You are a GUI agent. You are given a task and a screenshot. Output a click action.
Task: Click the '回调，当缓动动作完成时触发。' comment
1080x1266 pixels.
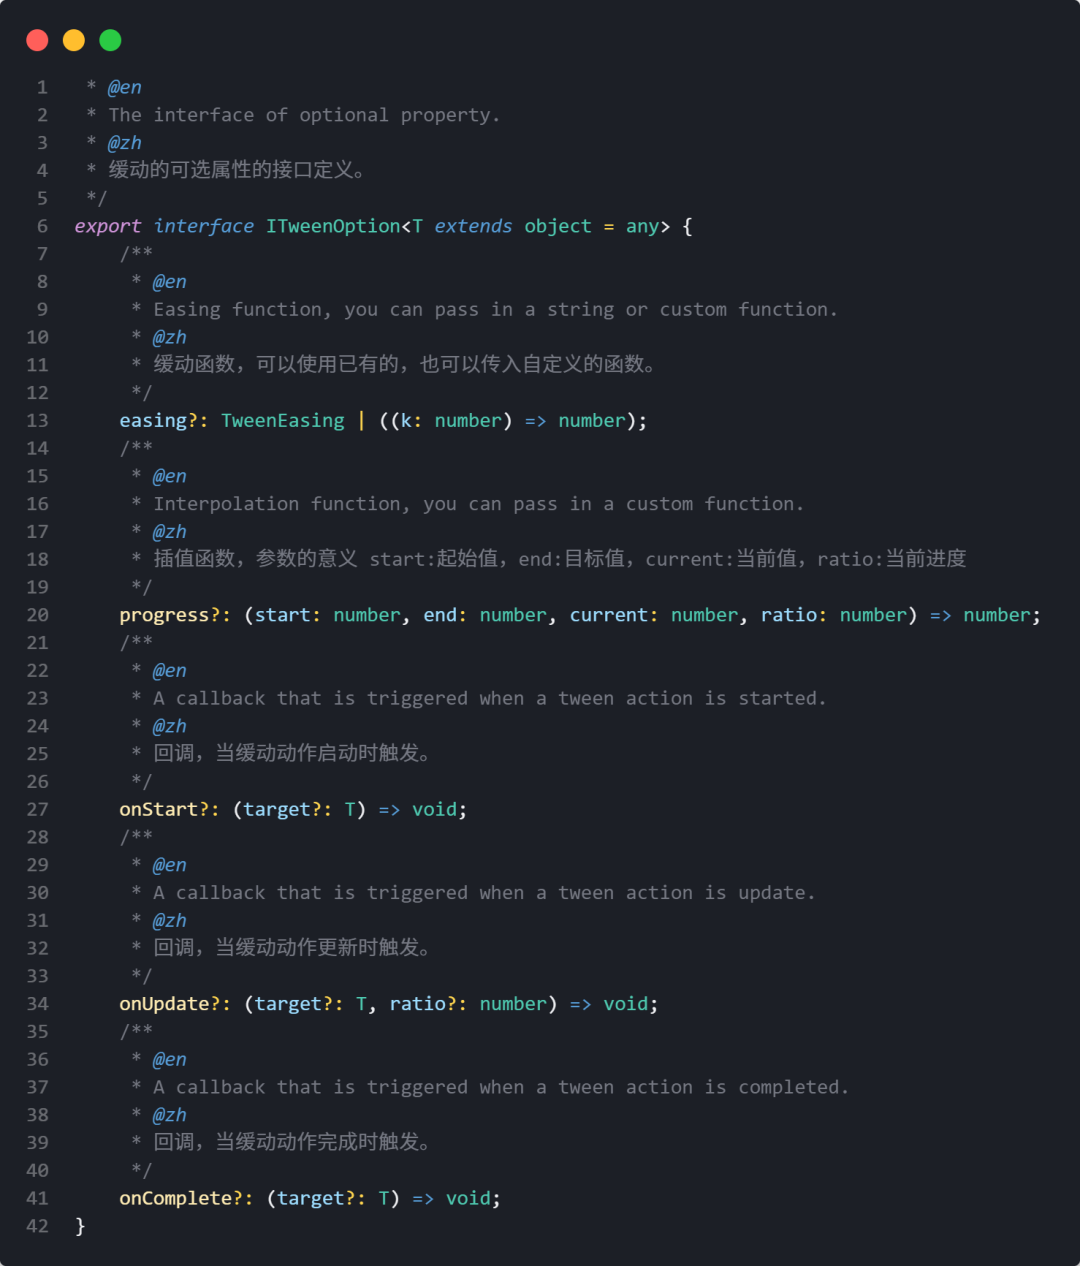pos(292,1142)
